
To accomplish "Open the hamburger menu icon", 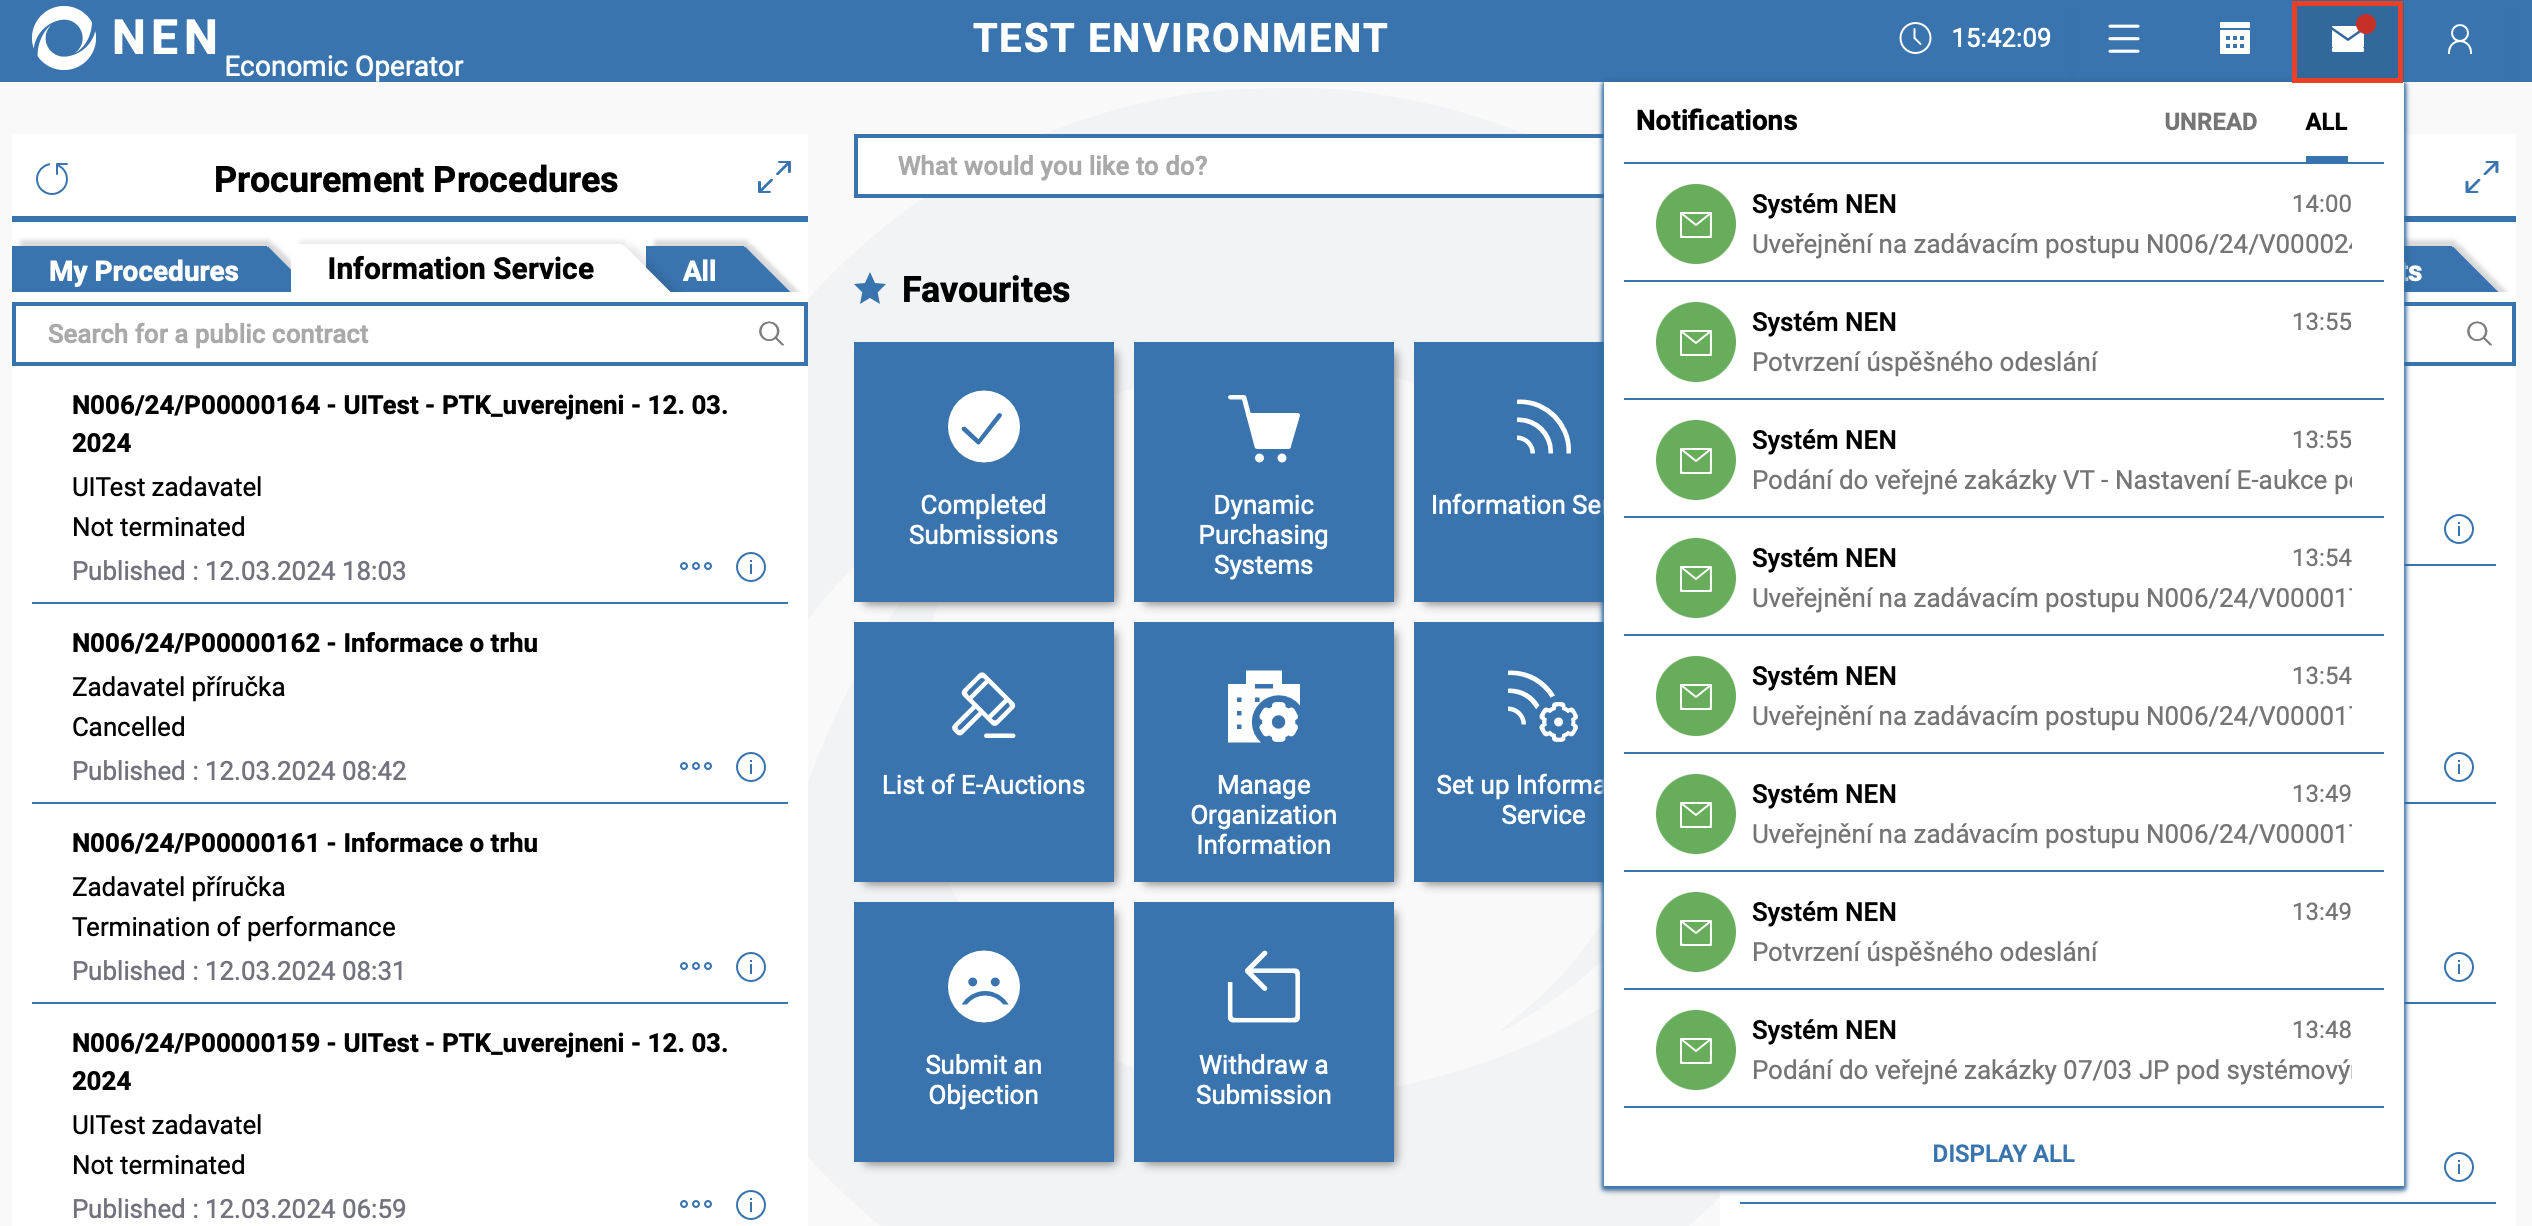I will [x=2123, y=40].
